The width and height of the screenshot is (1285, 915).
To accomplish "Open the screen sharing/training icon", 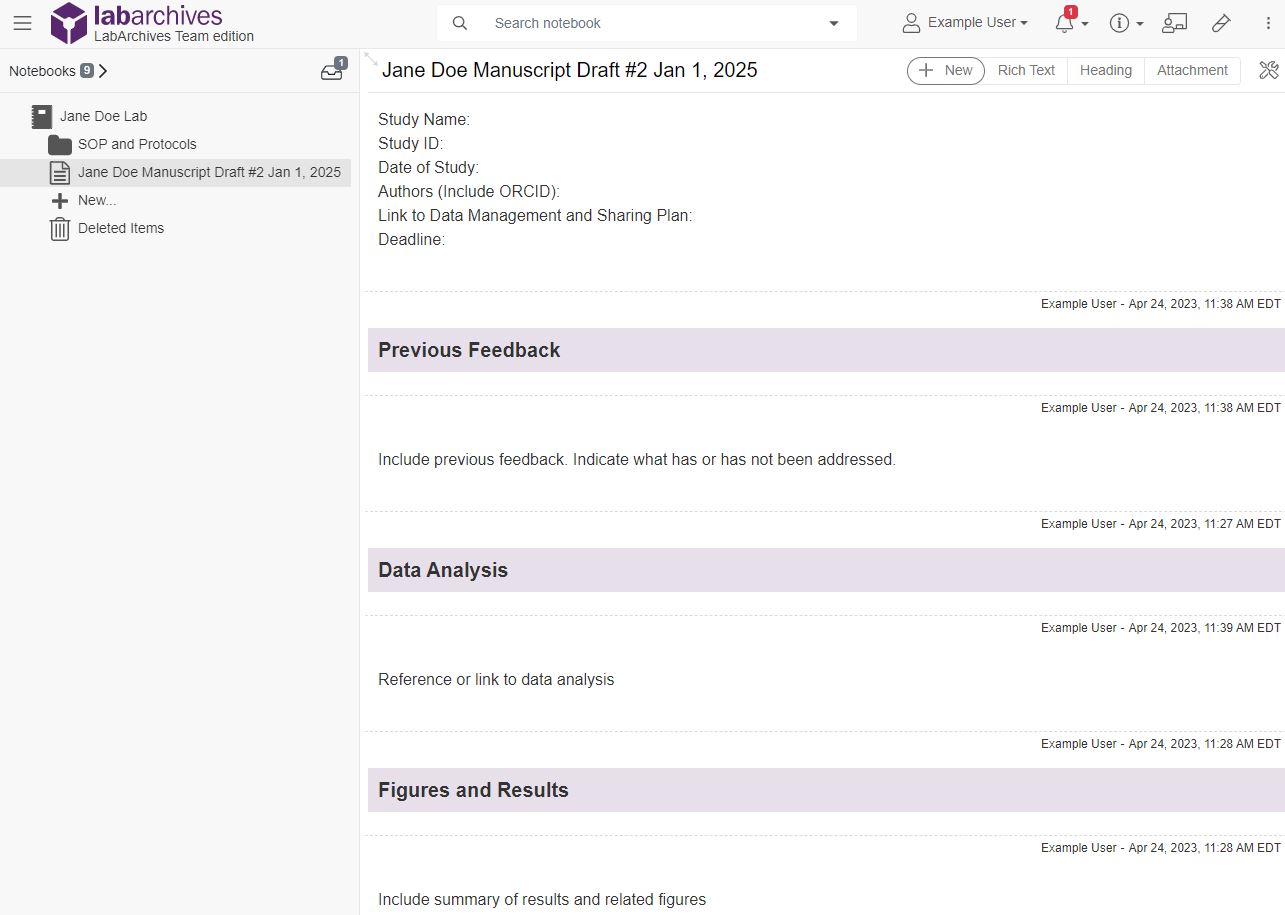I will [1174, 22].
